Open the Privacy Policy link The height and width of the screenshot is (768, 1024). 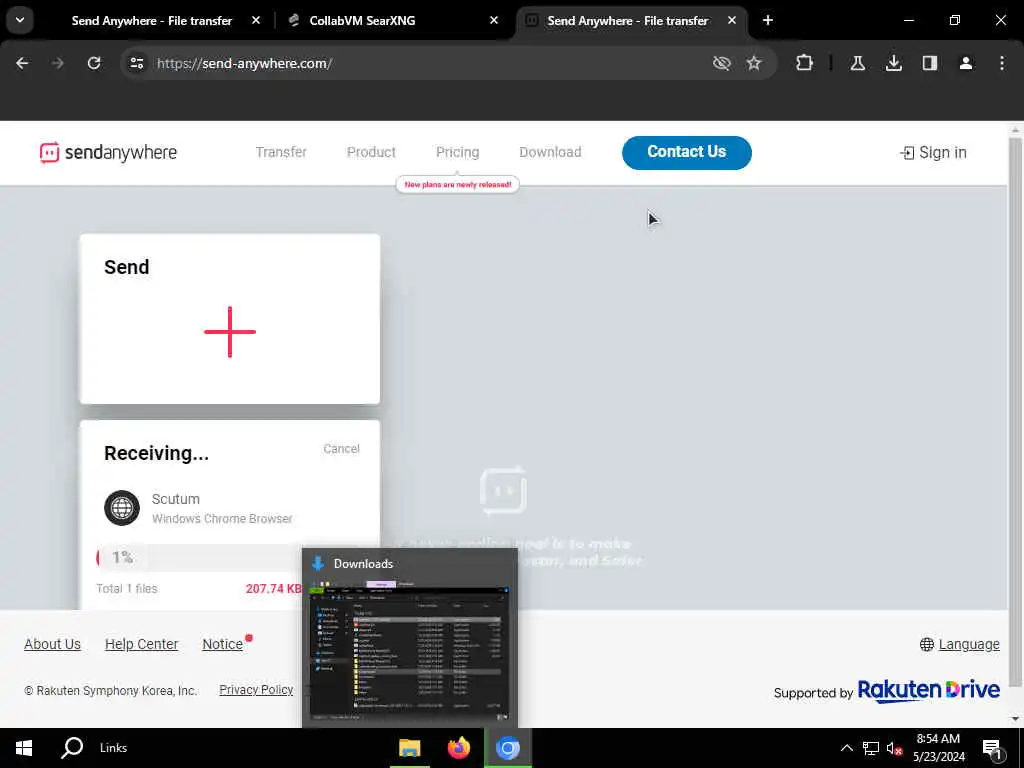click(256, 690)
